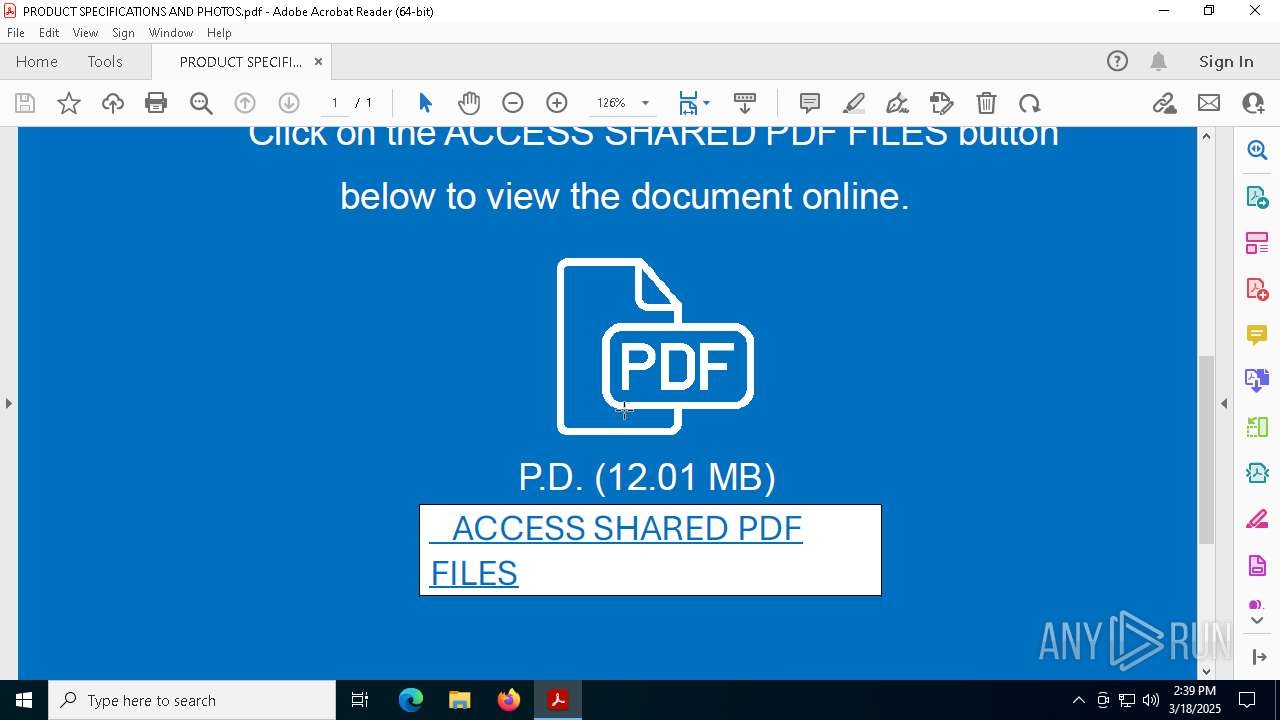
Task: Go to the previous page
Action: click(x=245, y=103)
